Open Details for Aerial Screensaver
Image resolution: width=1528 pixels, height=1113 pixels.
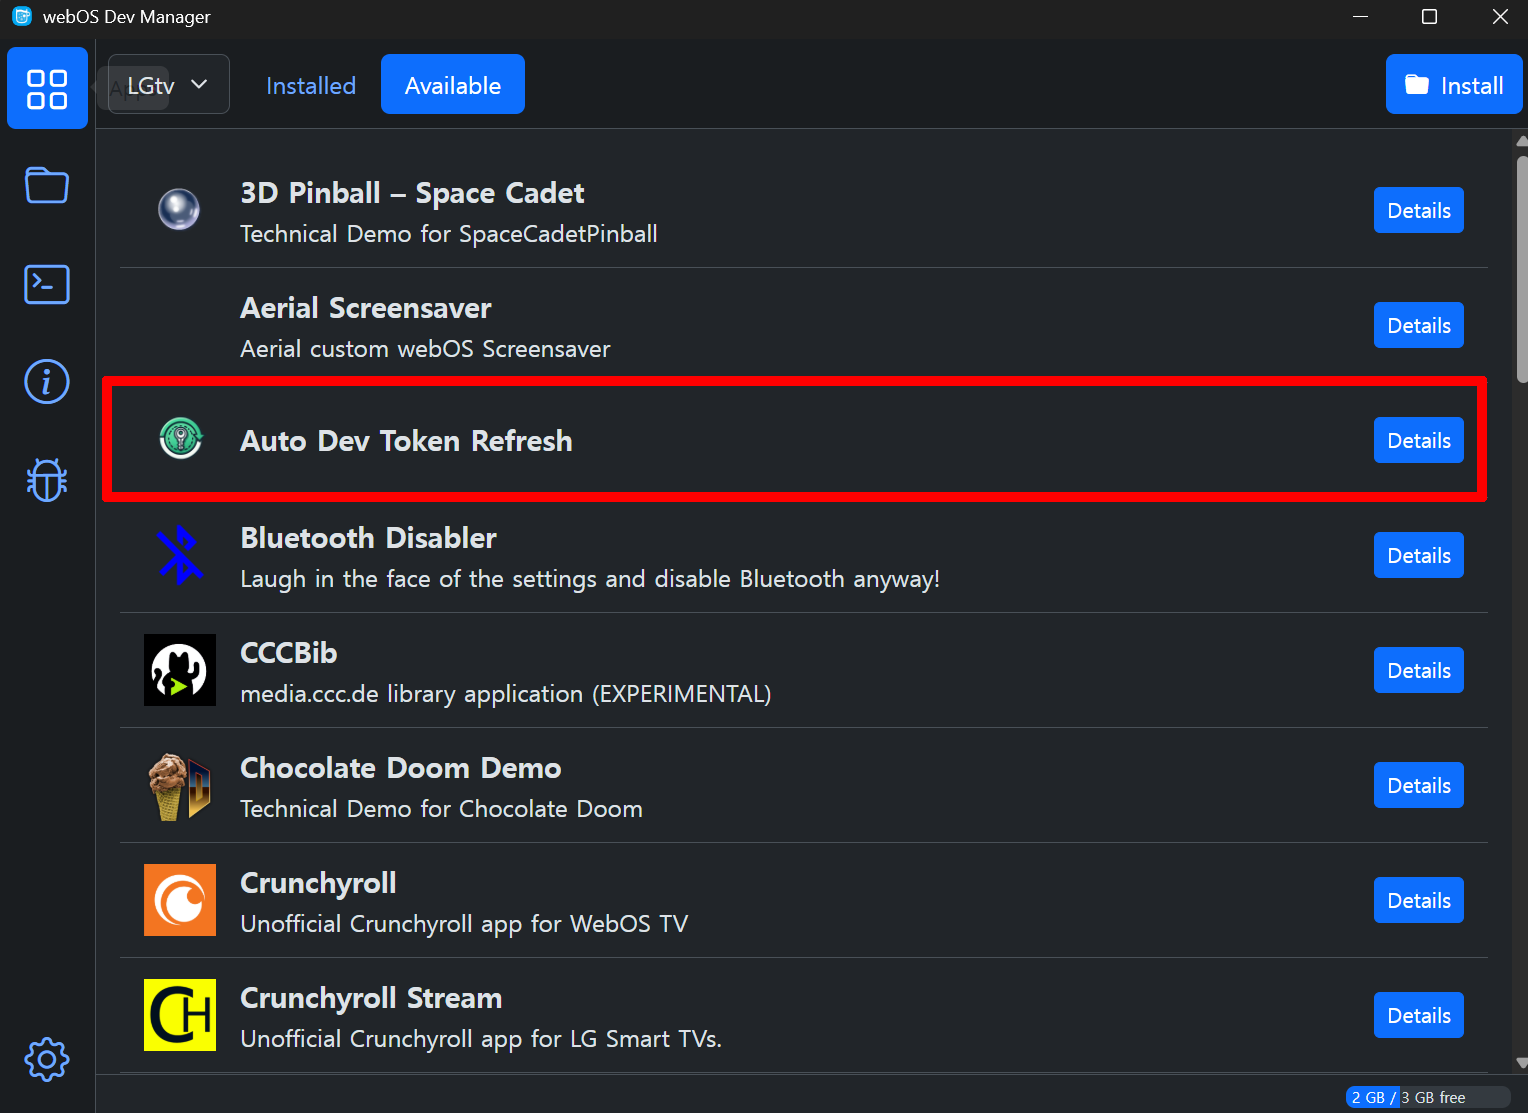pyautogui.click(x=1419, y=325)
